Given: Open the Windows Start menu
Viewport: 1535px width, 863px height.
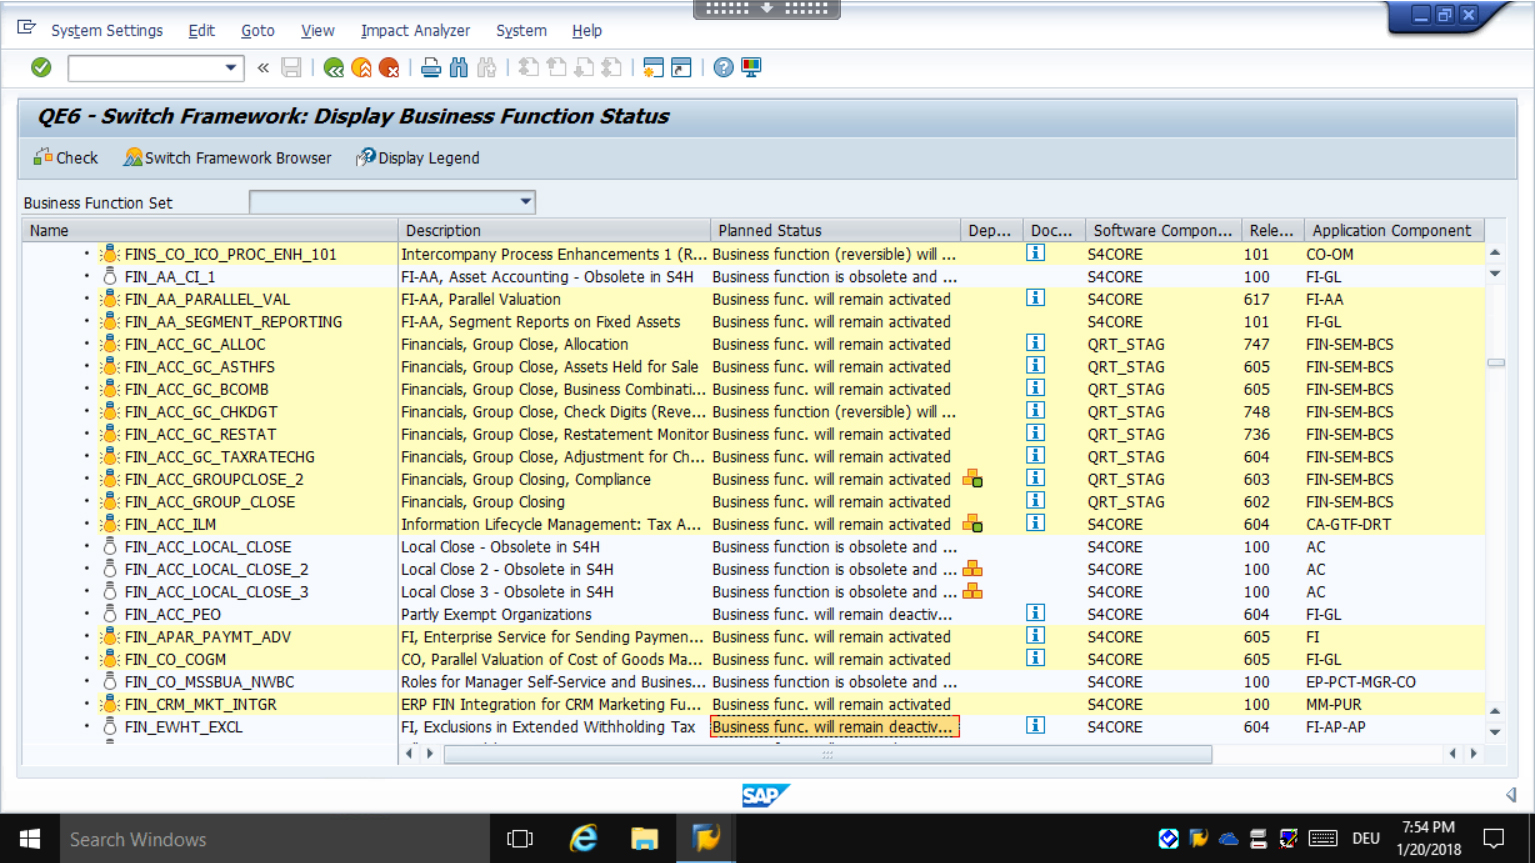Looking at the screenshot, I should pos(30,839).
